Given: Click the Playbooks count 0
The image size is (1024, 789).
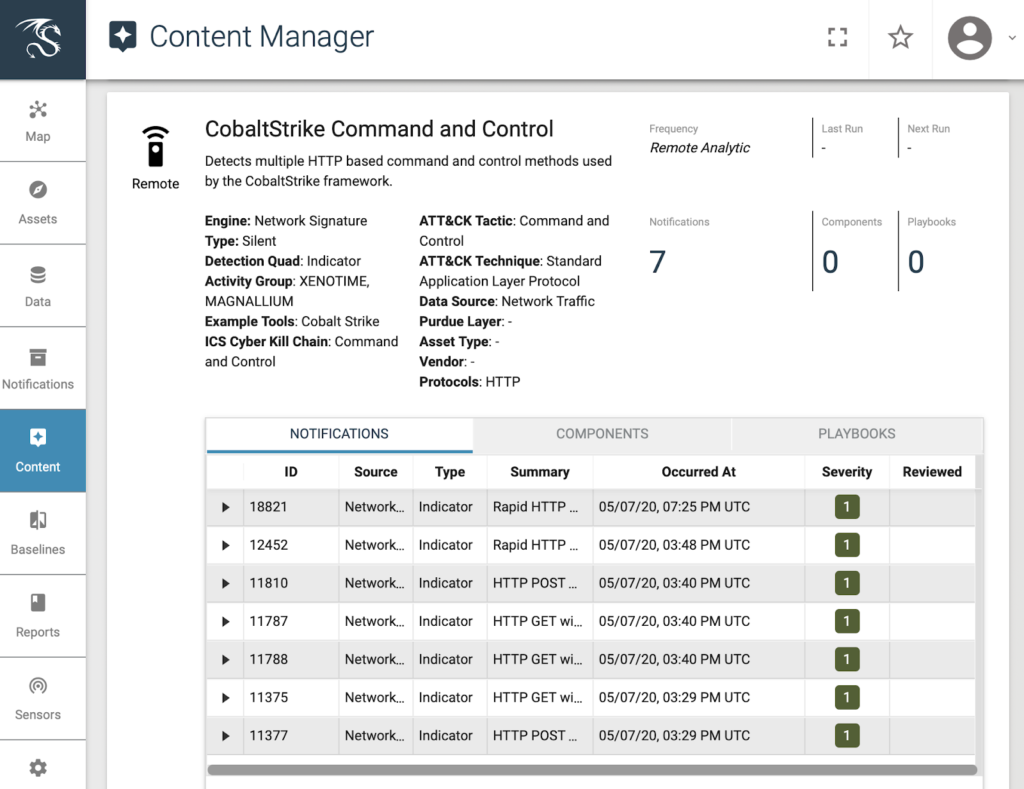Looking at the screenshot, I should 916,262.
